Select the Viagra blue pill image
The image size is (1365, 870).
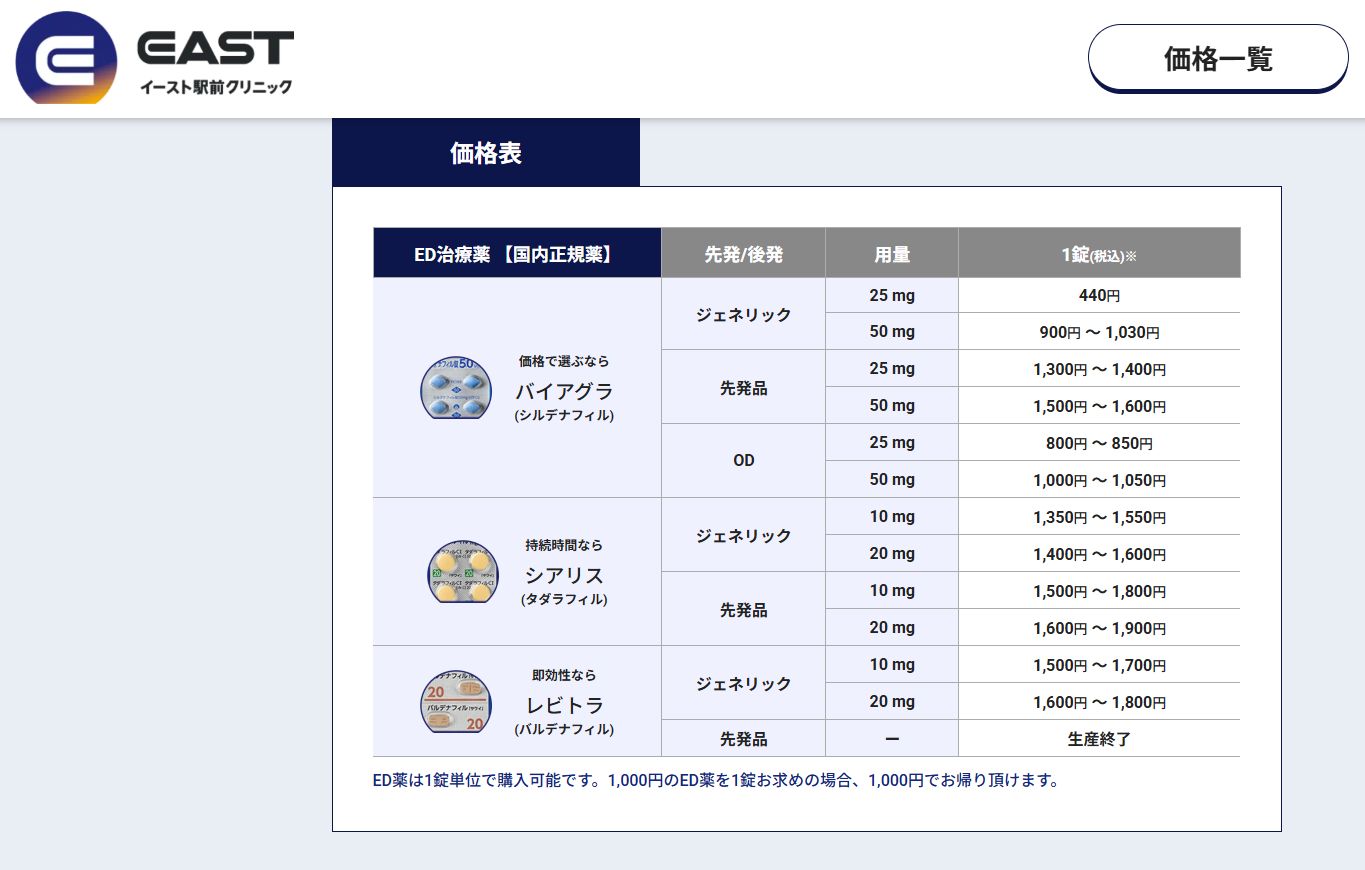456,389
